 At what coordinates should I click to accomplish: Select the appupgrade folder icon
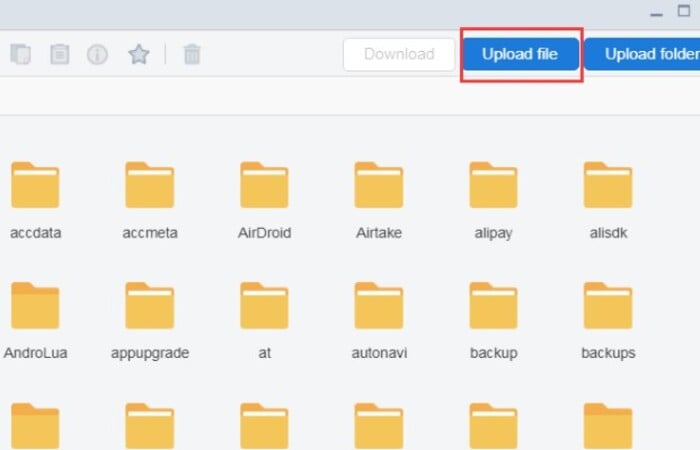coord(150,305)
